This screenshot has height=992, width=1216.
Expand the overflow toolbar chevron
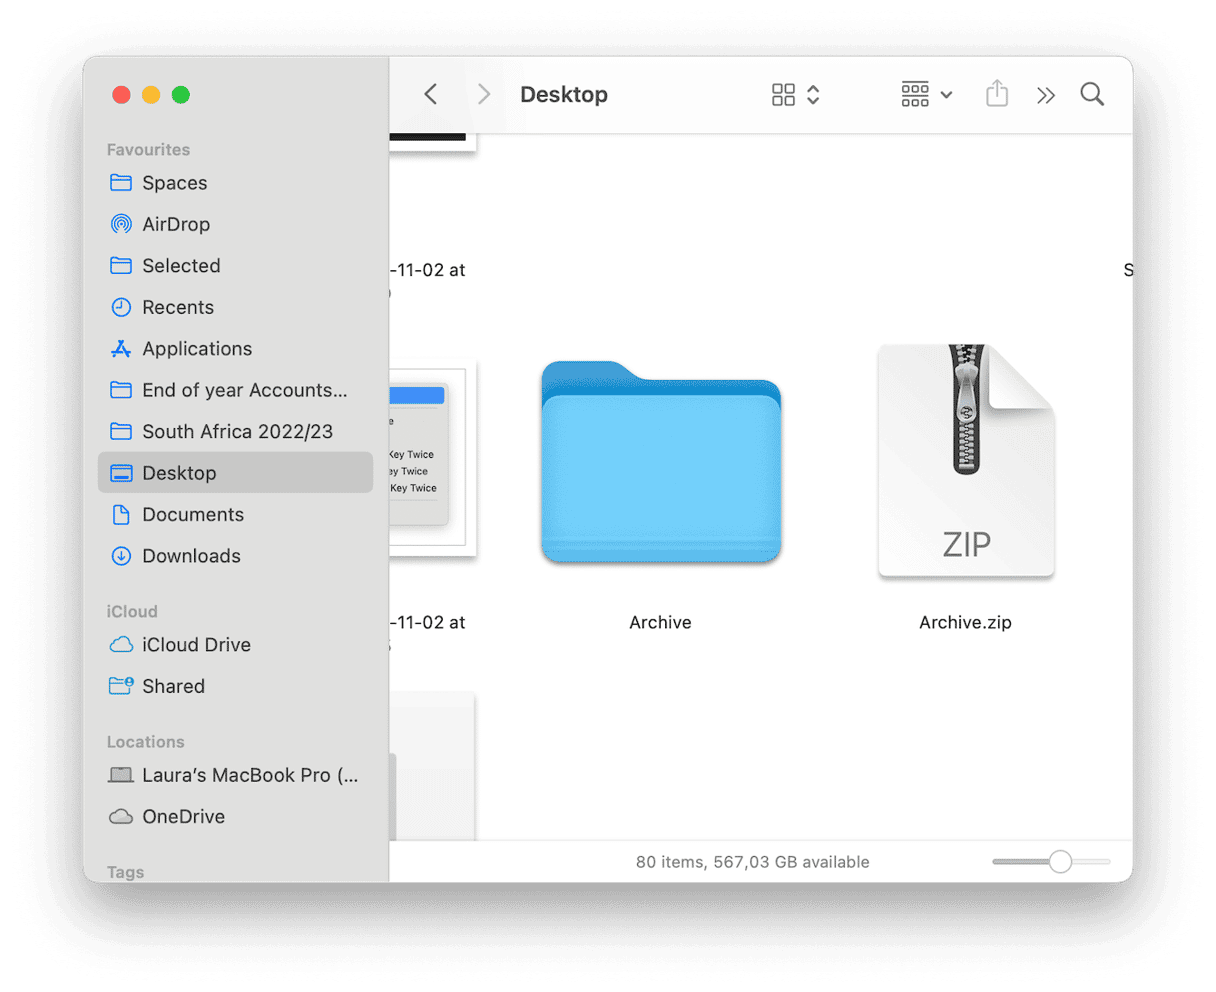coord(1045,94)
